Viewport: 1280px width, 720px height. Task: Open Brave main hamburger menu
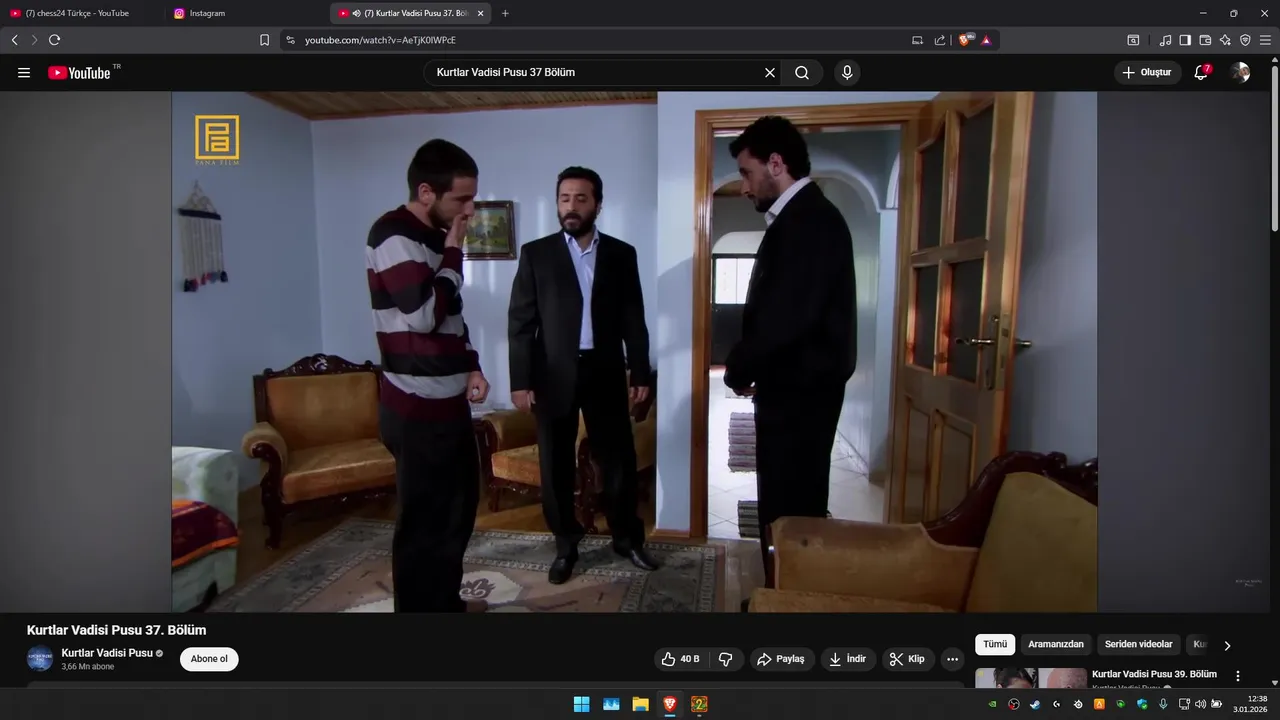click(x=1265, y=40)
